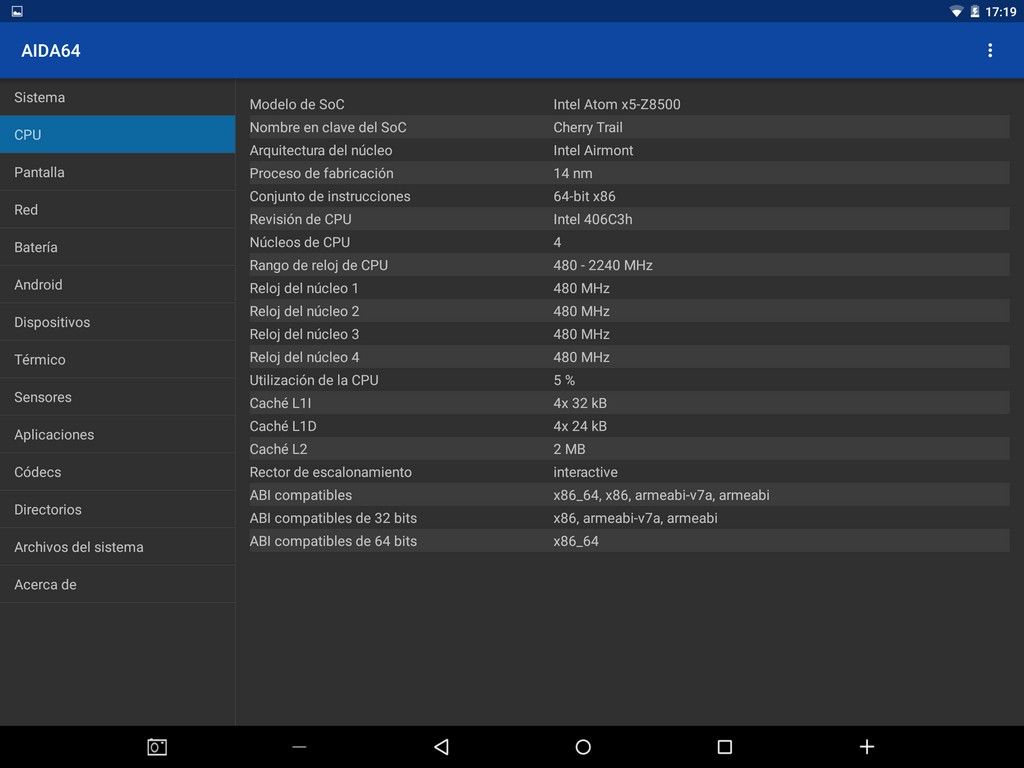Select the interactive governor value
Viewport: 1024px width, 768px height.
point(585,472)
